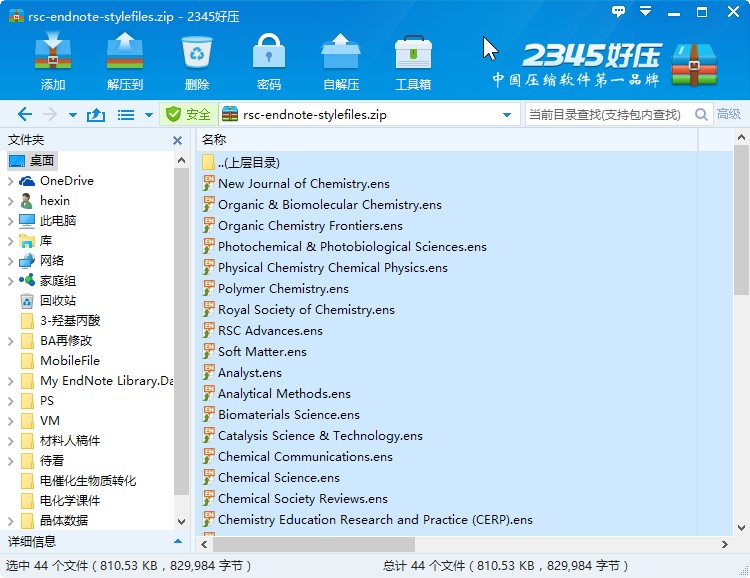The image size is (750, 578).
Task: Select Chemical Society Reviews.ens file
Action: 302,499
